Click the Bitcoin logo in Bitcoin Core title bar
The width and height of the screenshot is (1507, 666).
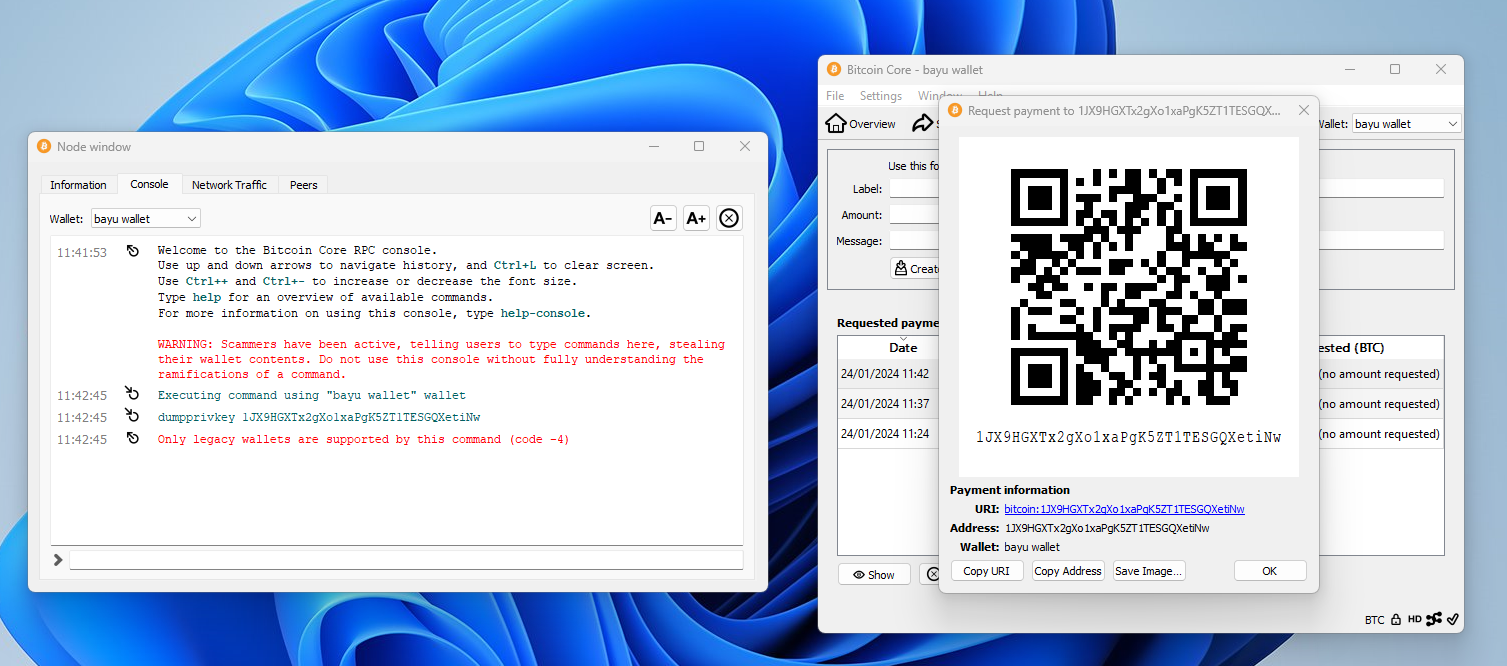click(834, 70)
